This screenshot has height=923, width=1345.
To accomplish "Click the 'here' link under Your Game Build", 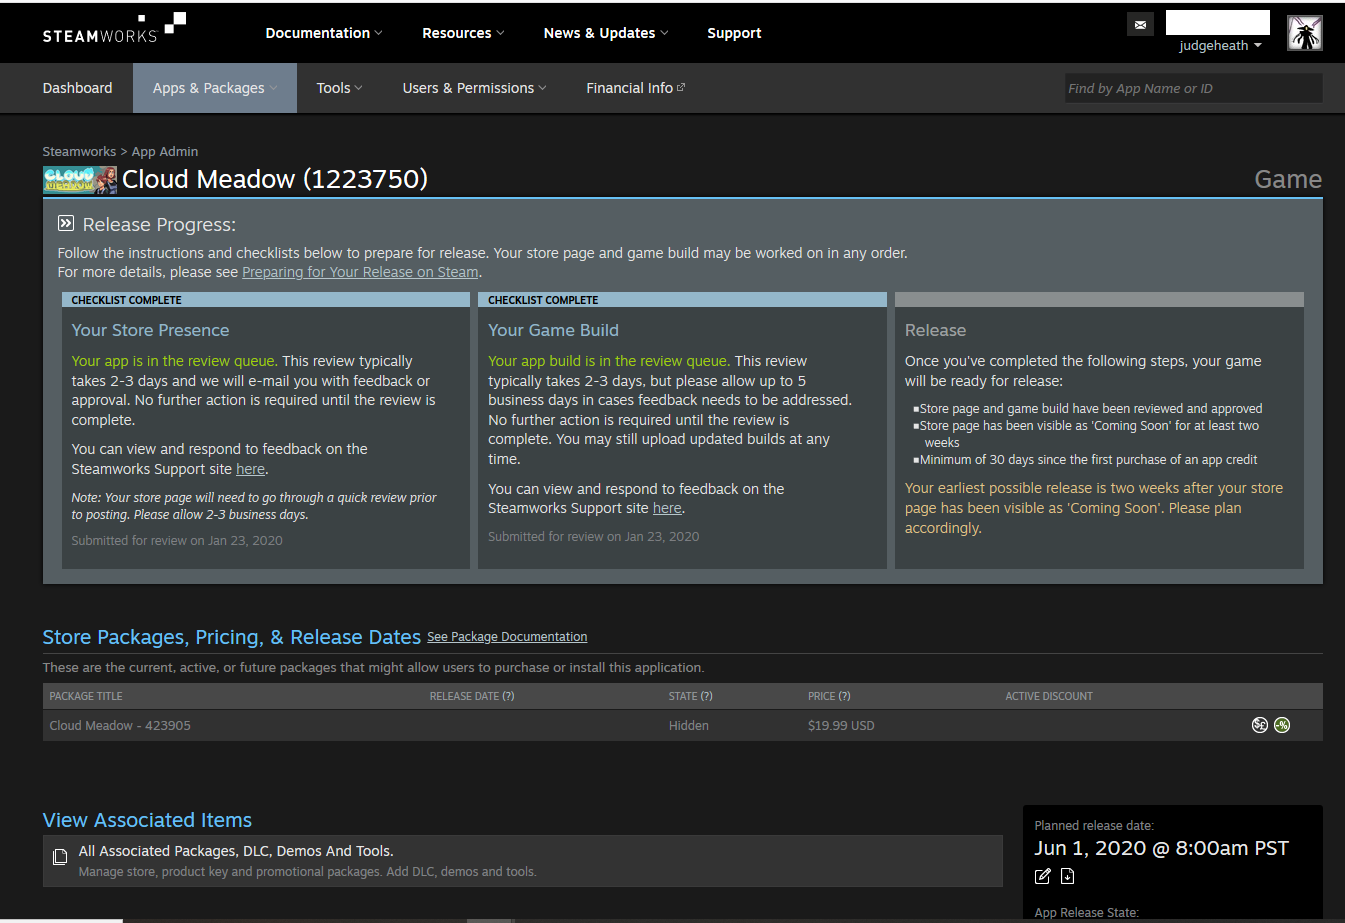I will click(667, 508).
